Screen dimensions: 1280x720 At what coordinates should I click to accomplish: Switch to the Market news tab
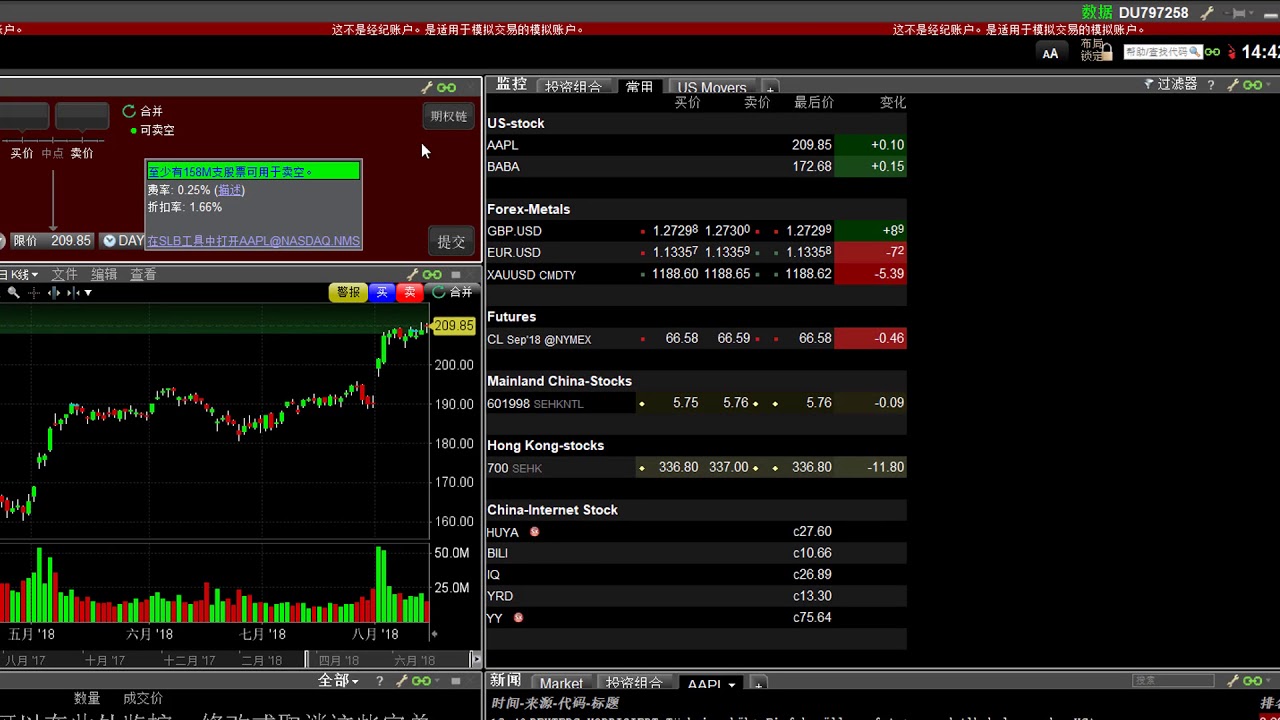(x=561, y=684)
